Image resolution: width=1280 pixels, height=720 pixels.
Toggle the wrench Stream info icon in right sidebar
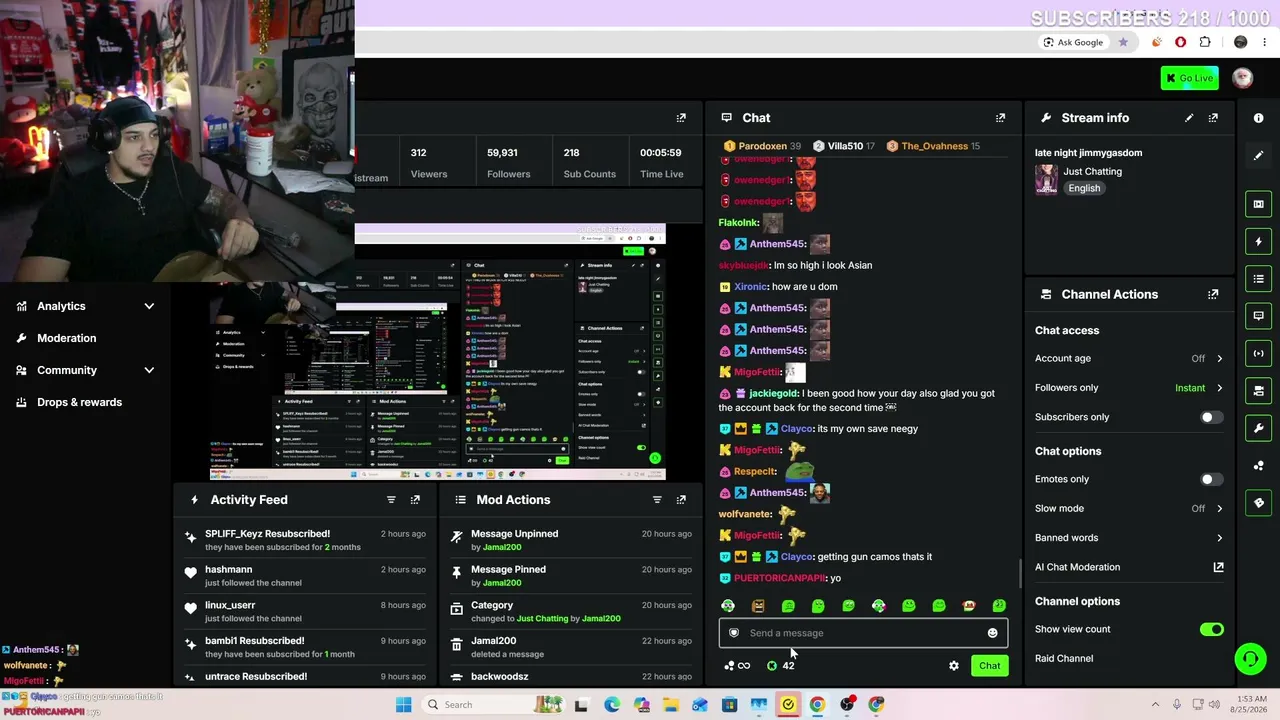tap(1258, 428)
